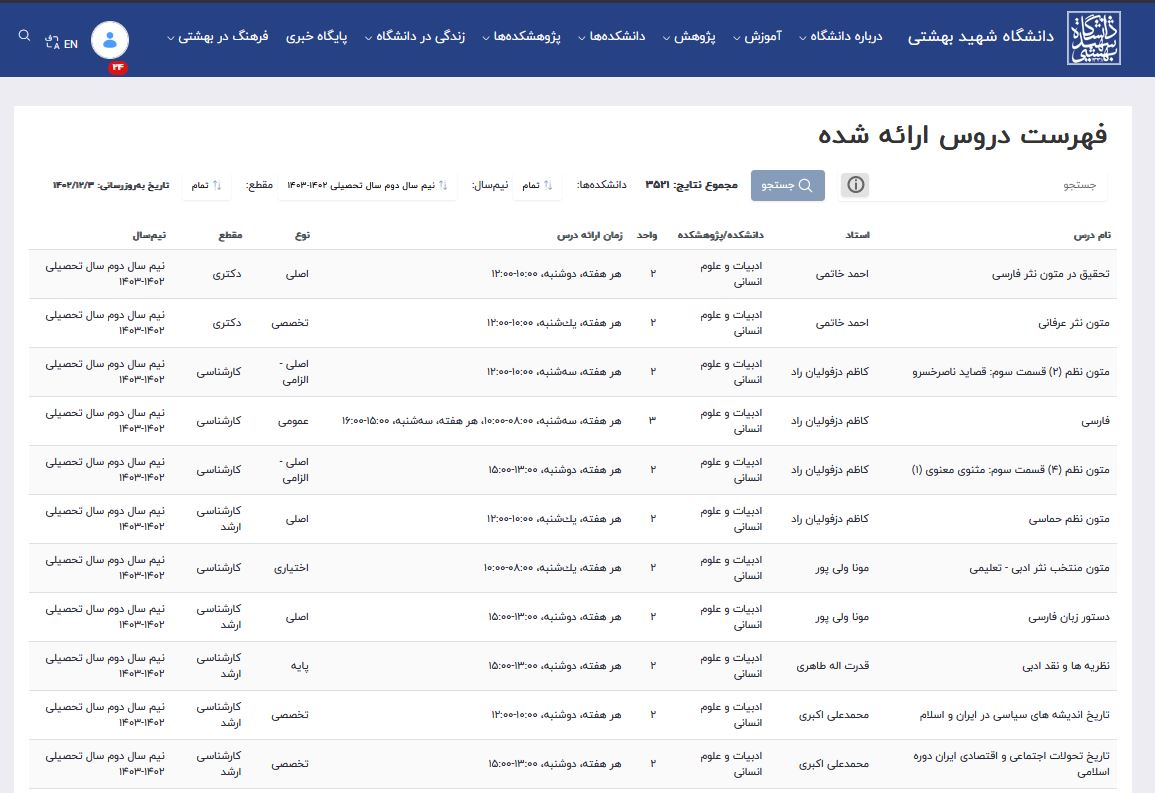Click the info icon beside search box
Screen dimensions: 1155x793
click(854, 185)
